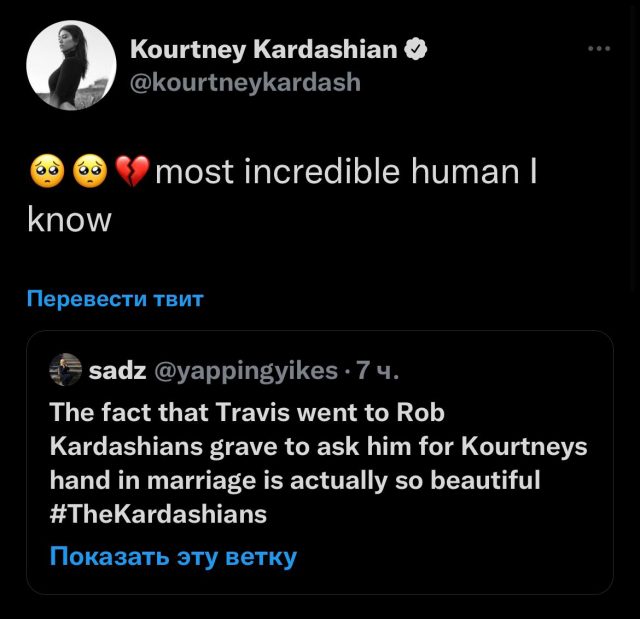Click "Rob" in the quoted tweet text
Viewport: 640px width, 619px height.
(x=420, y=411)
